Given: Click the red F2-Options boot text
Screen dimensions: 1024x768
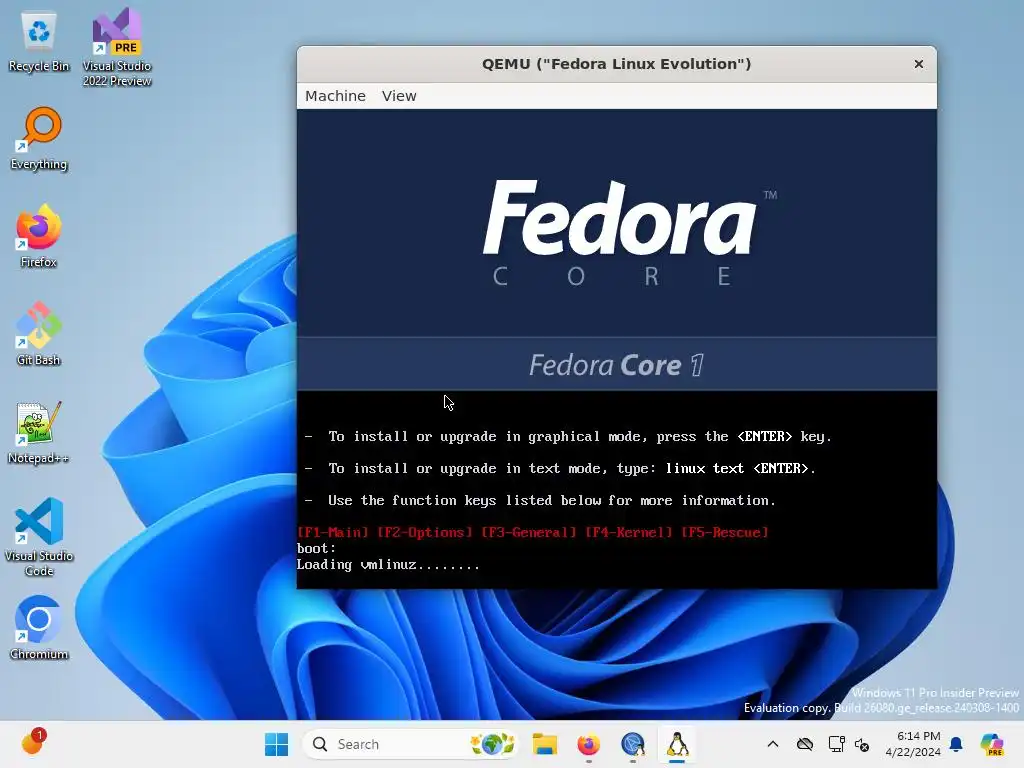Looking at the screenshot, I should 424,532.
